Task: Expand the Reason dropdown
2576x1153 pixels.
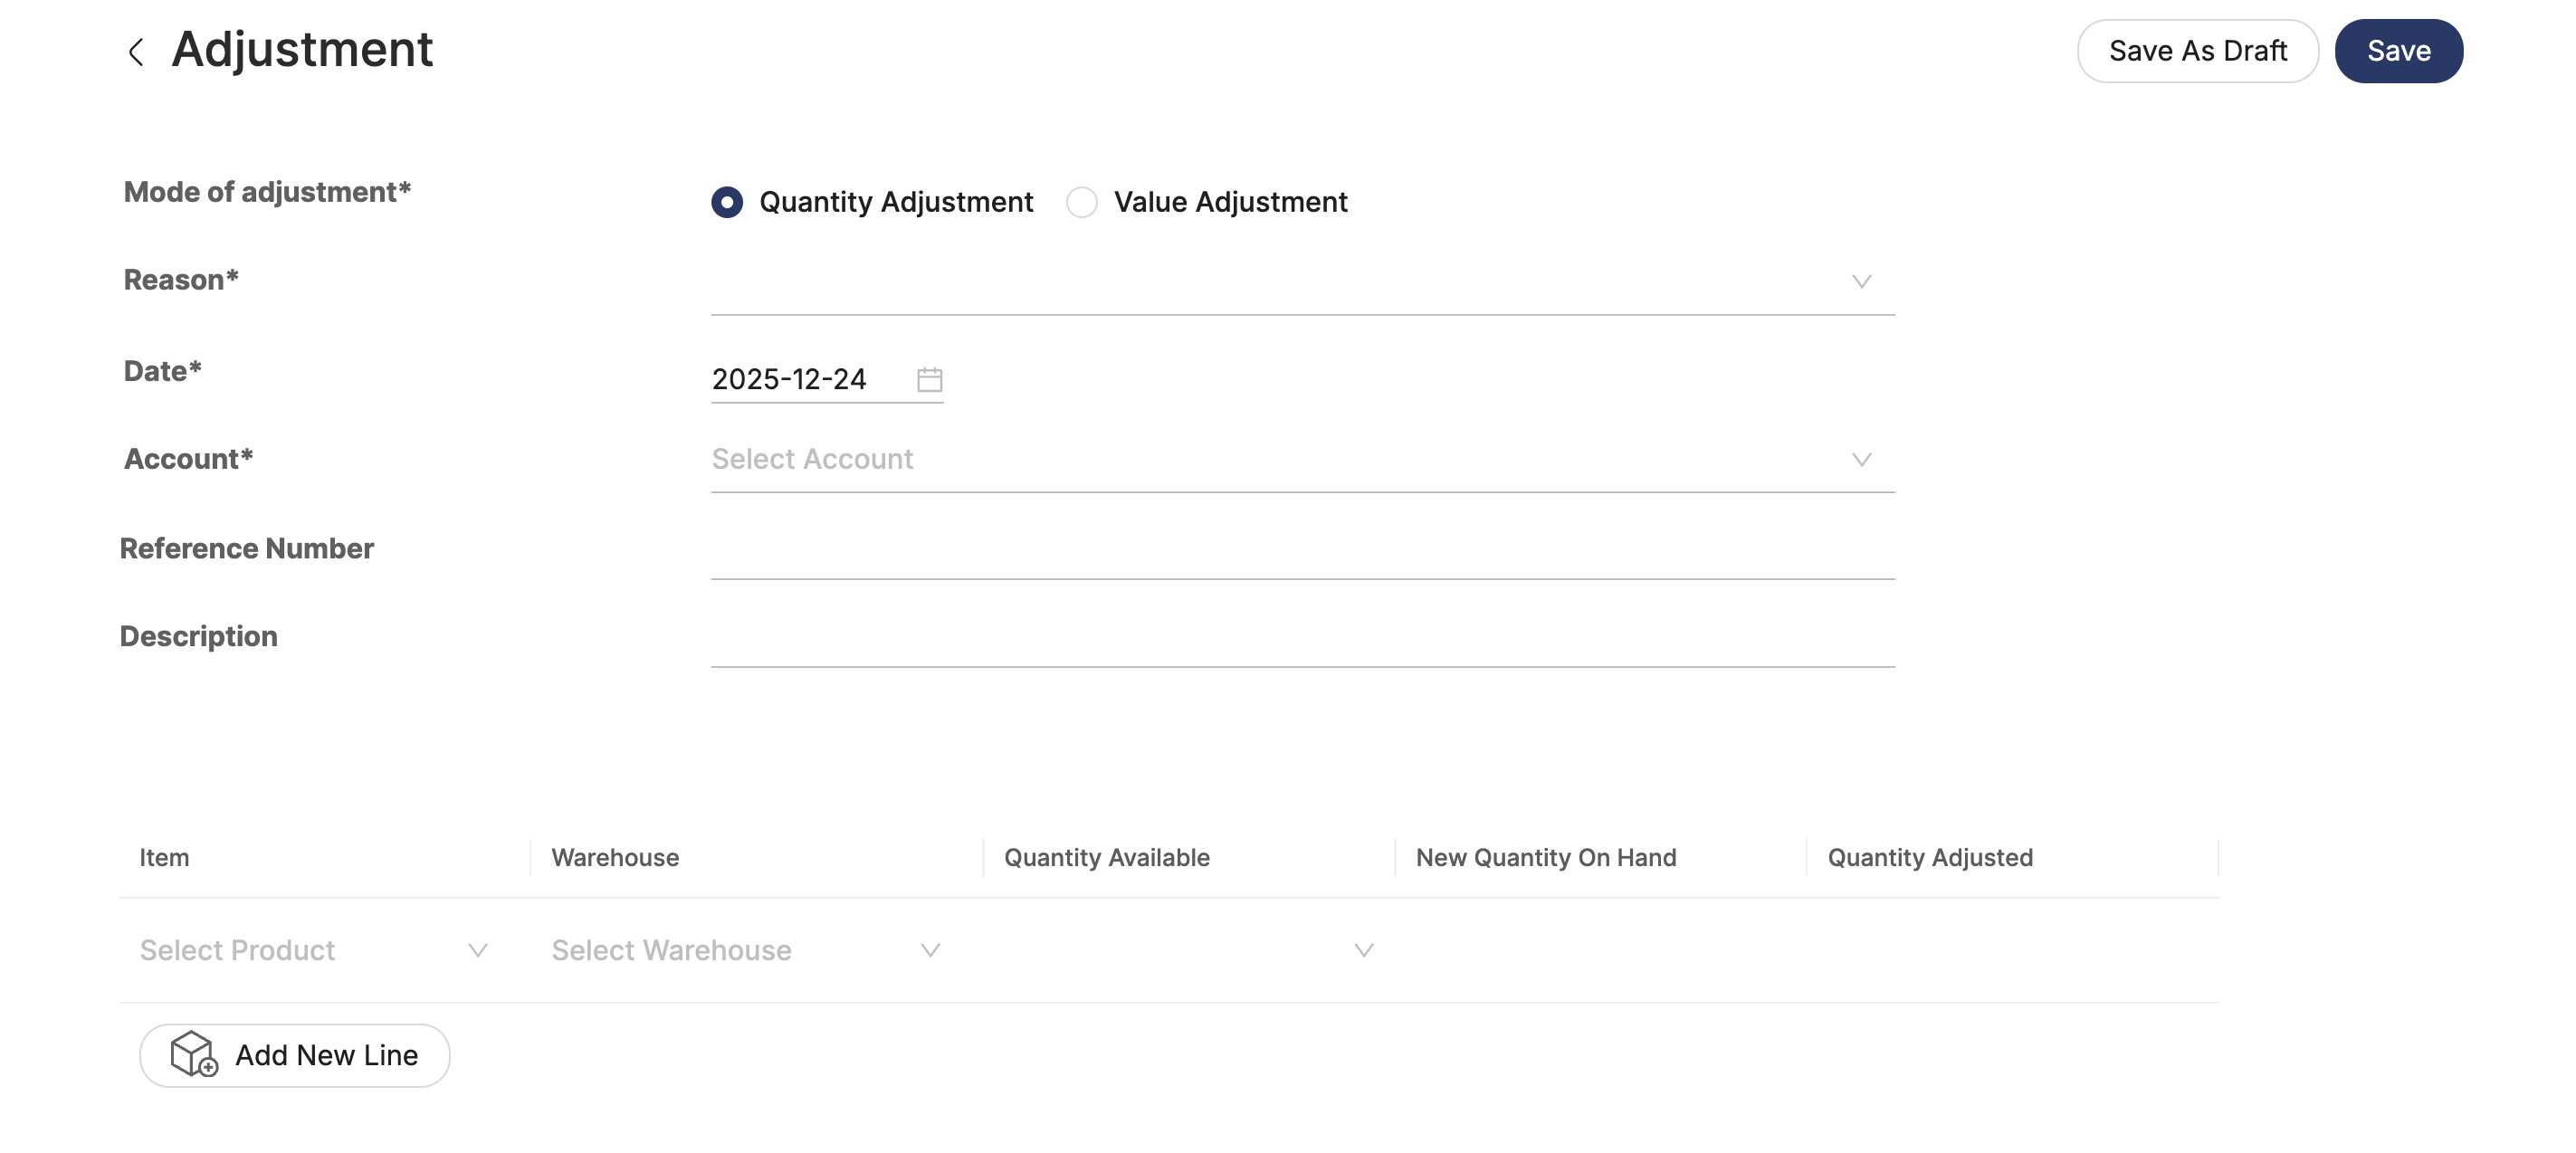Action: click(1860, 281)
